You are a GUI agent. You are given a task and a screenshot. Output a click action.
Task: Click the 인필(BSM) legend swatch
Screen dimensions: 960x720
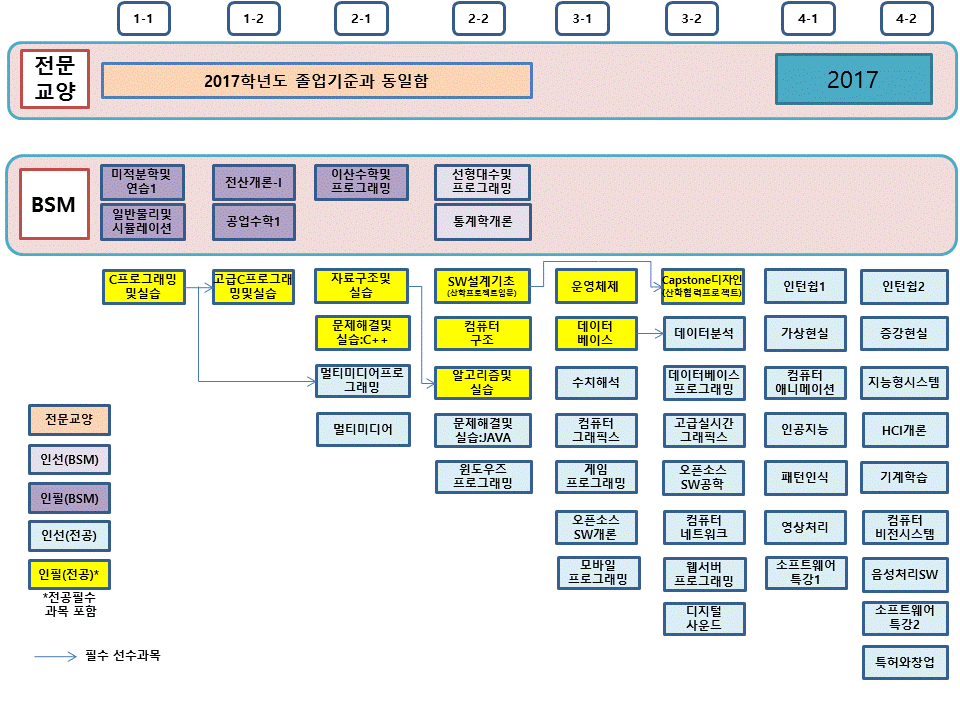pos(69,497)
